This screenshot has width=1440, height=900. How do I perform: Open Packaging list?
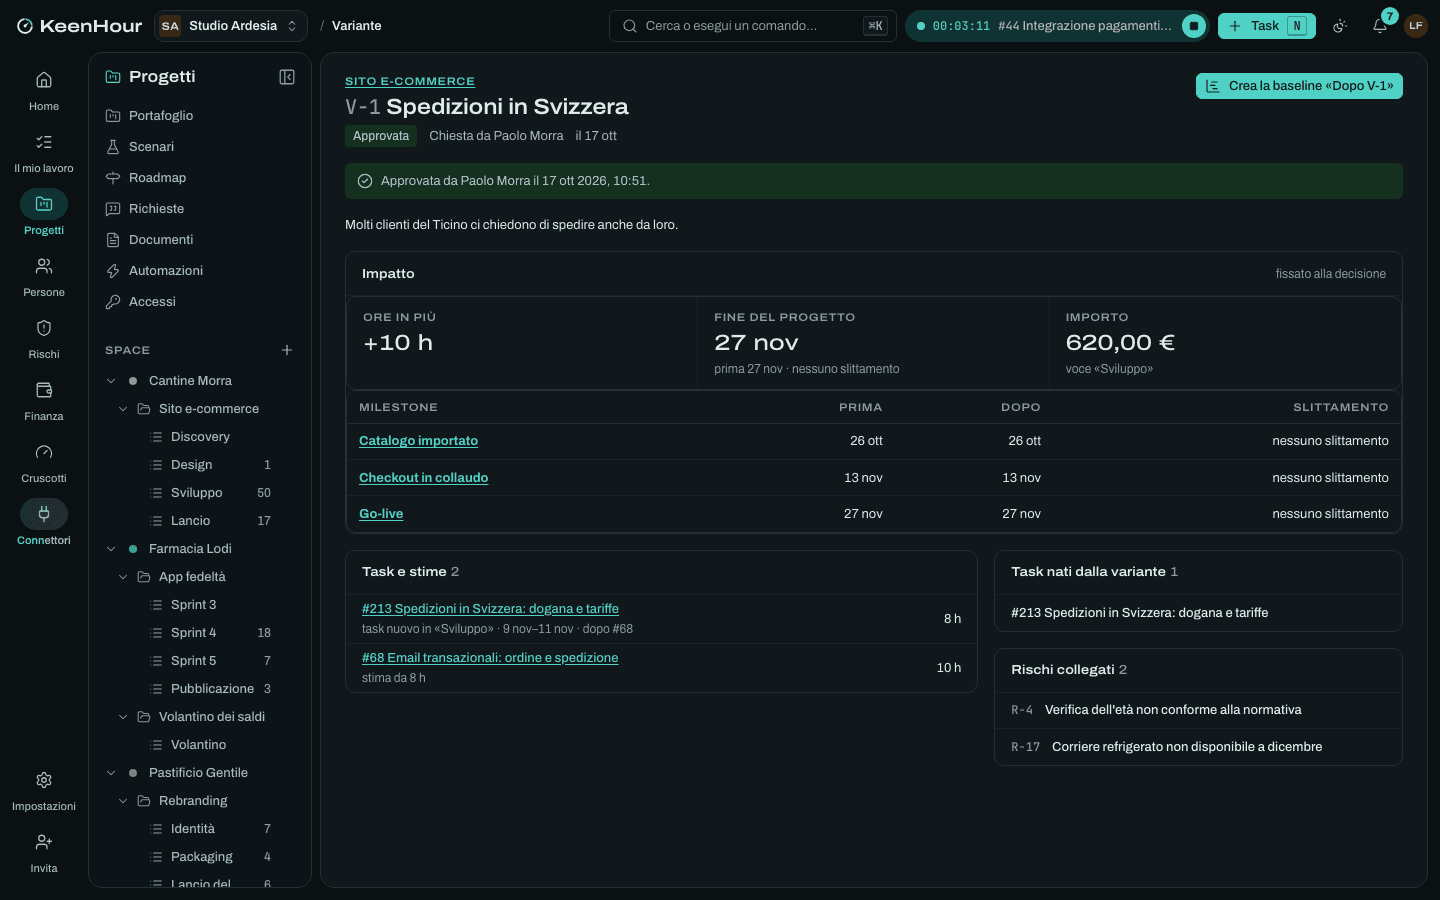click(x=200, y=857)
